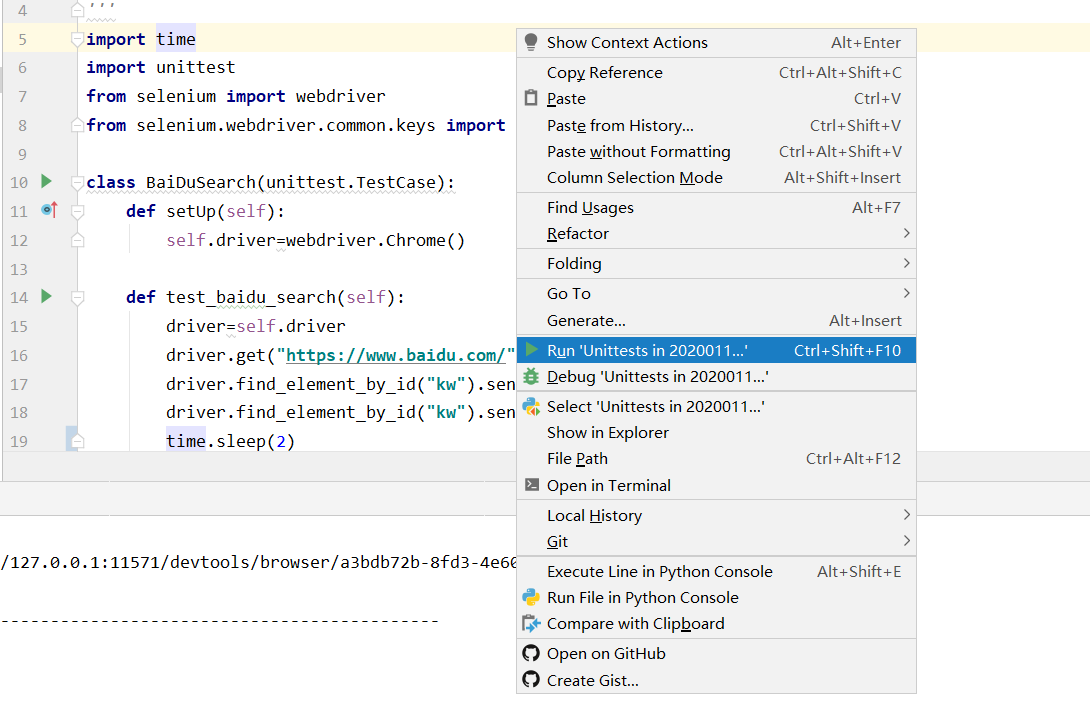Select Show in Explorer
This screenshot has width=1090, height=721.
[x=716, y=432]
